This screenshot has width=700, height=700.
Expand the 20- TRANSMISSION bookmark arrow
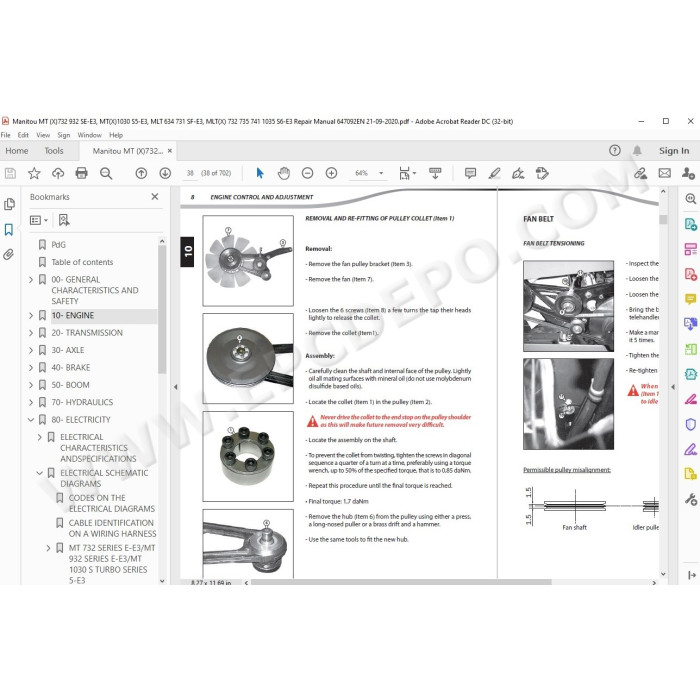(x=31, y=333)
